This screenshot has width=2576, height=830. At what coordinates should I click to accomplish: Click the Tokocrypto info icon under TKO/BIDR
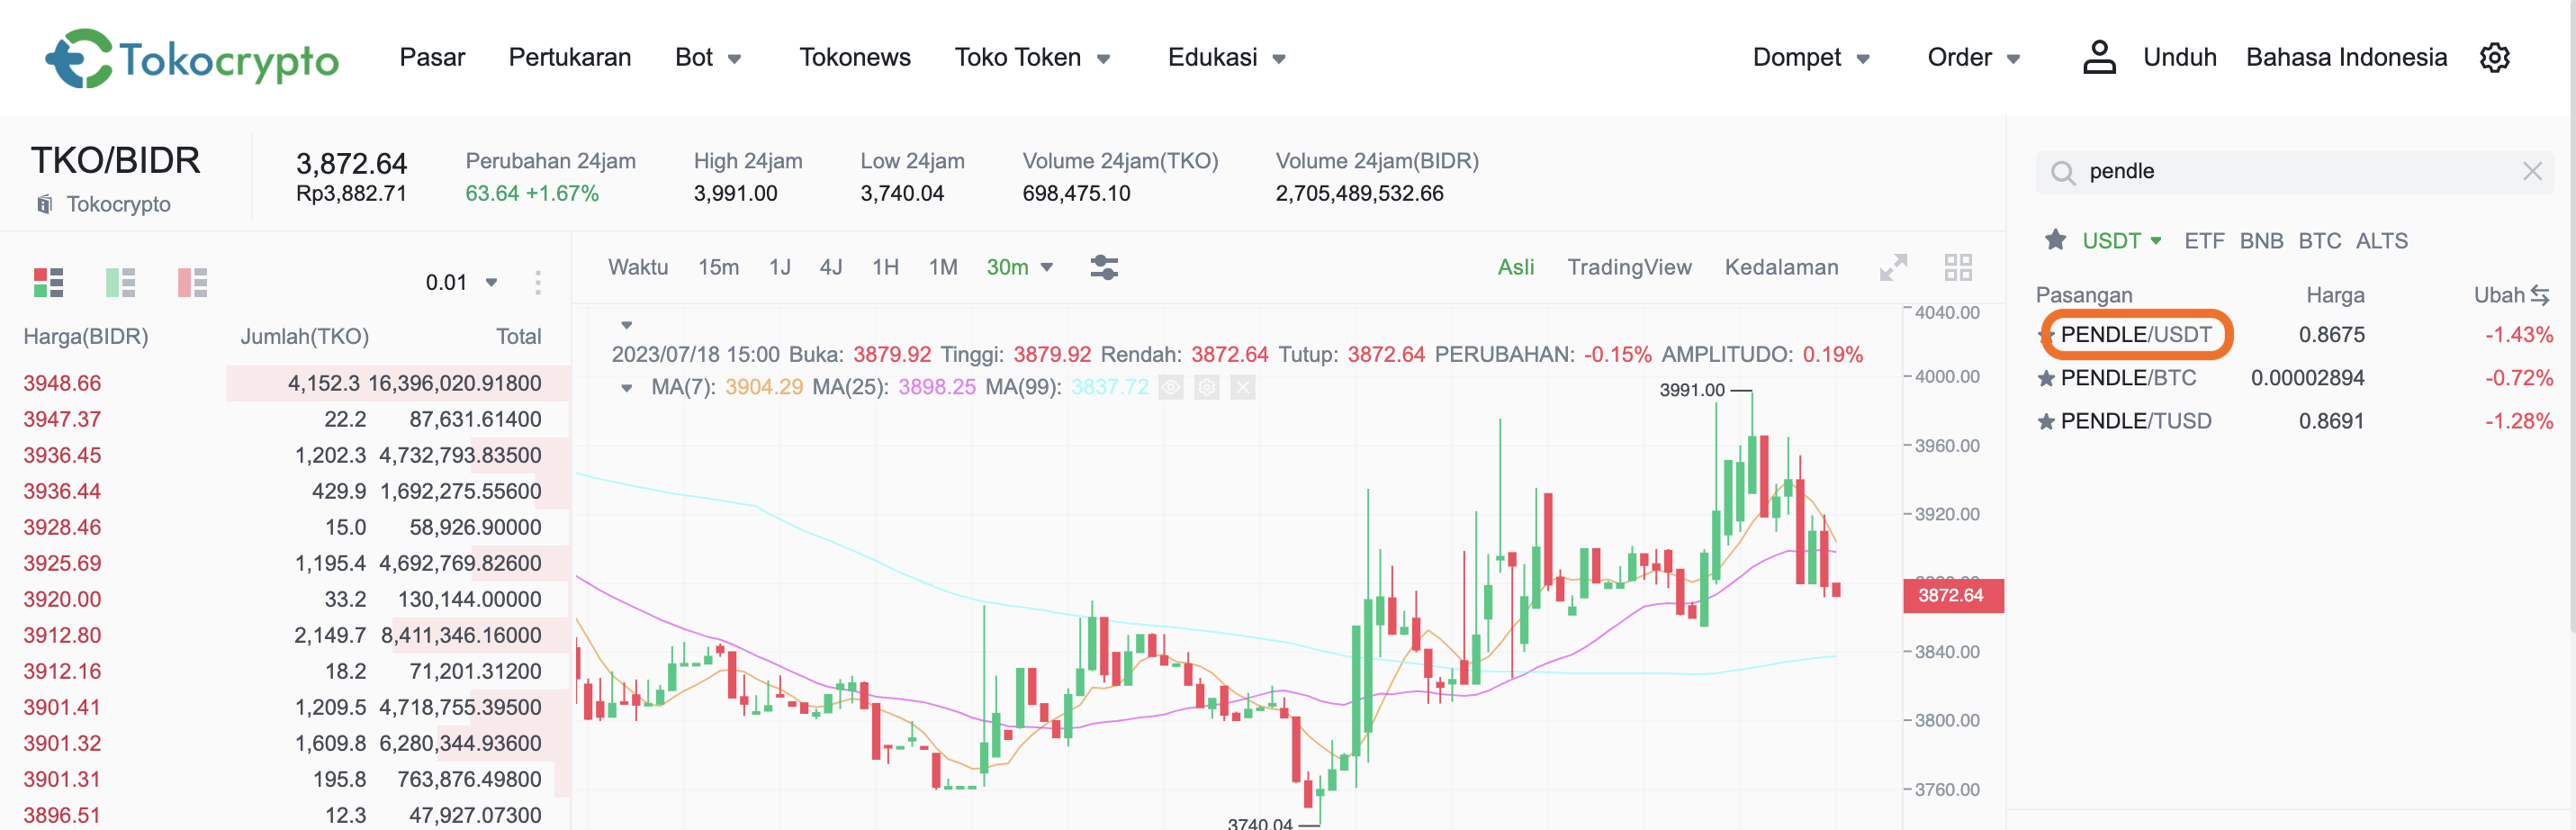pos(44,204)
